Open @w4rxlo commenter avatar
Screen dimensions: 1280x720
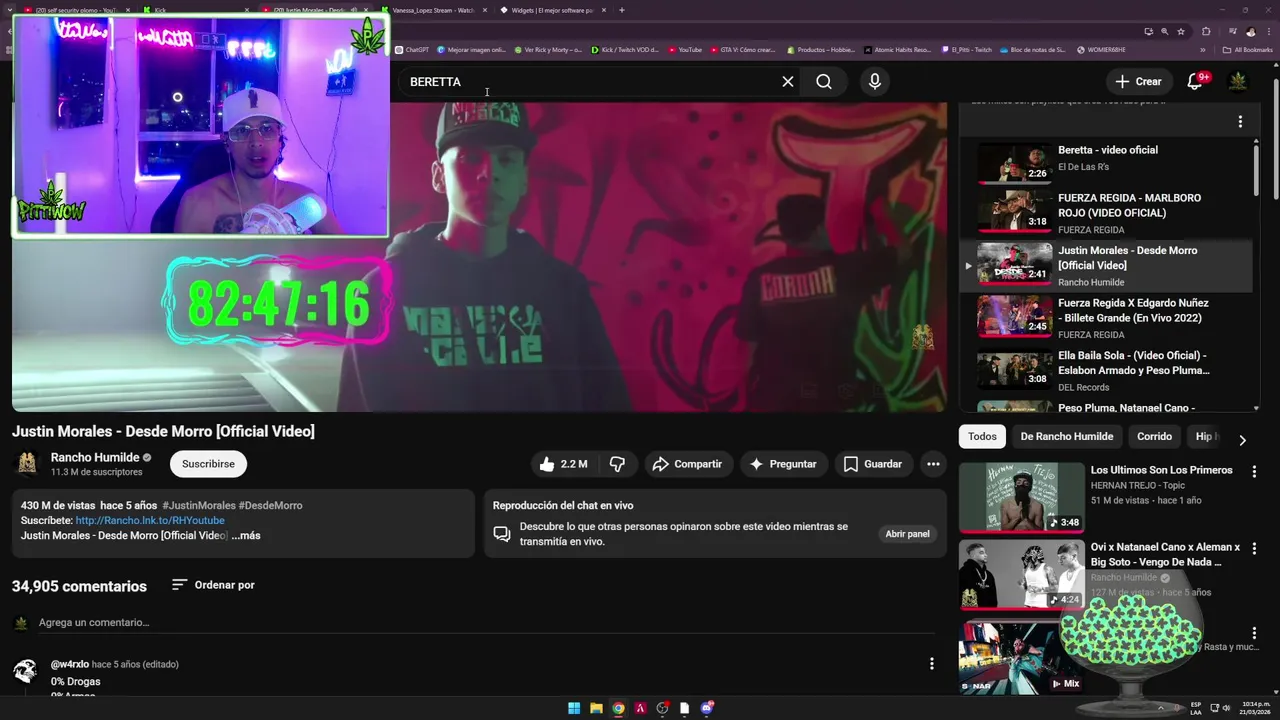(25, 670)
